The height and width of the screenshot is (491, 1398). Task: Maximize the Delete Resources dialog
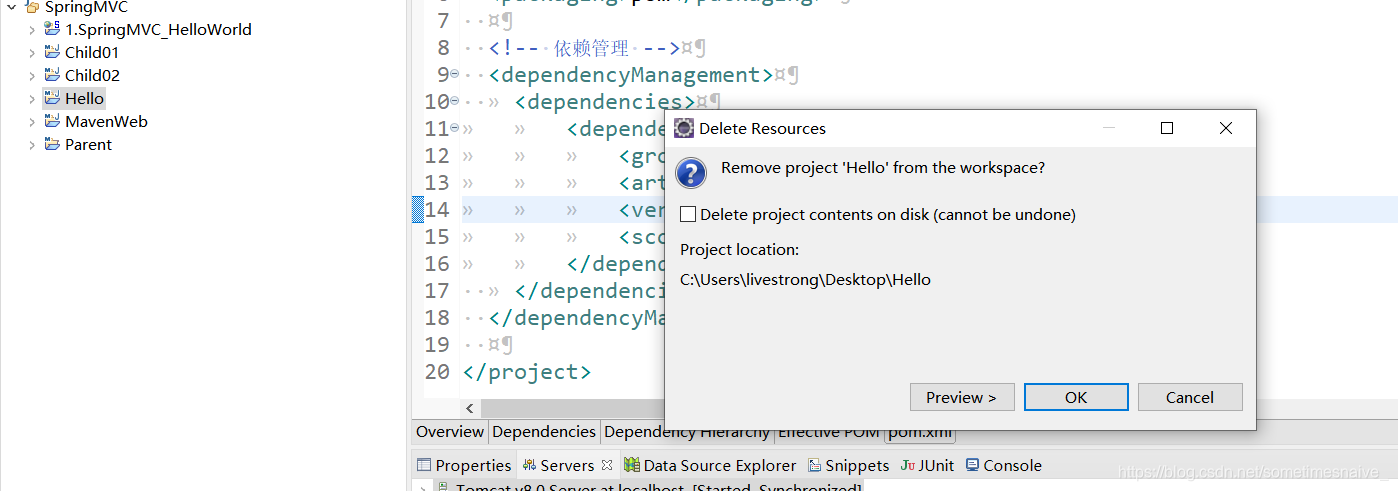click(x=1166, y=128)
